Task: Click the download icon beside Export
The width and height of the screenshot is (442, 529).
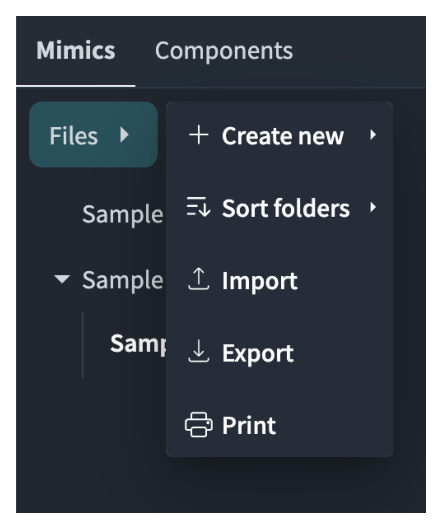Action: pyautogui.click(x=198, y=351)
